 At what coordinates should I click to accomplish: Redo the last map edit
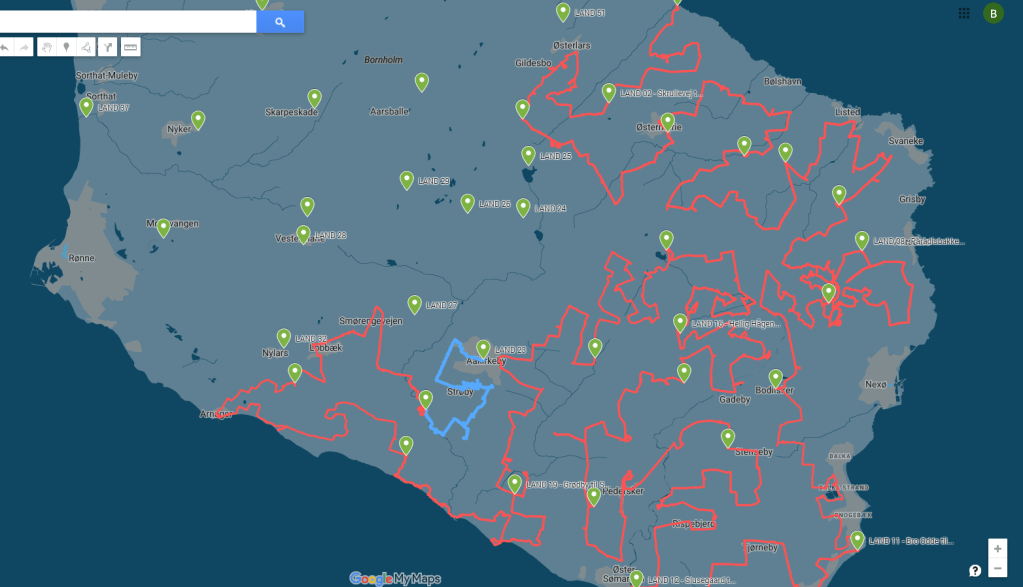point(24,47)
